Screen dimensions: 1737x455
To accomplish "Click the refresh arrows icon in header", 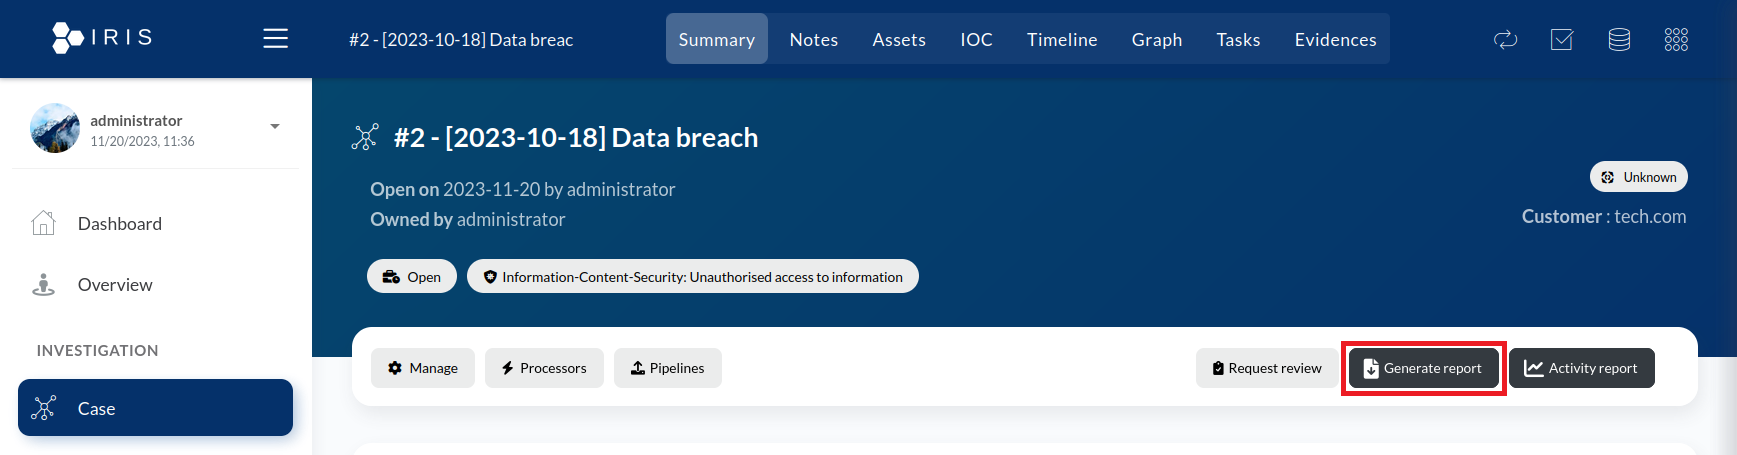I will [x=1505, y=40].
